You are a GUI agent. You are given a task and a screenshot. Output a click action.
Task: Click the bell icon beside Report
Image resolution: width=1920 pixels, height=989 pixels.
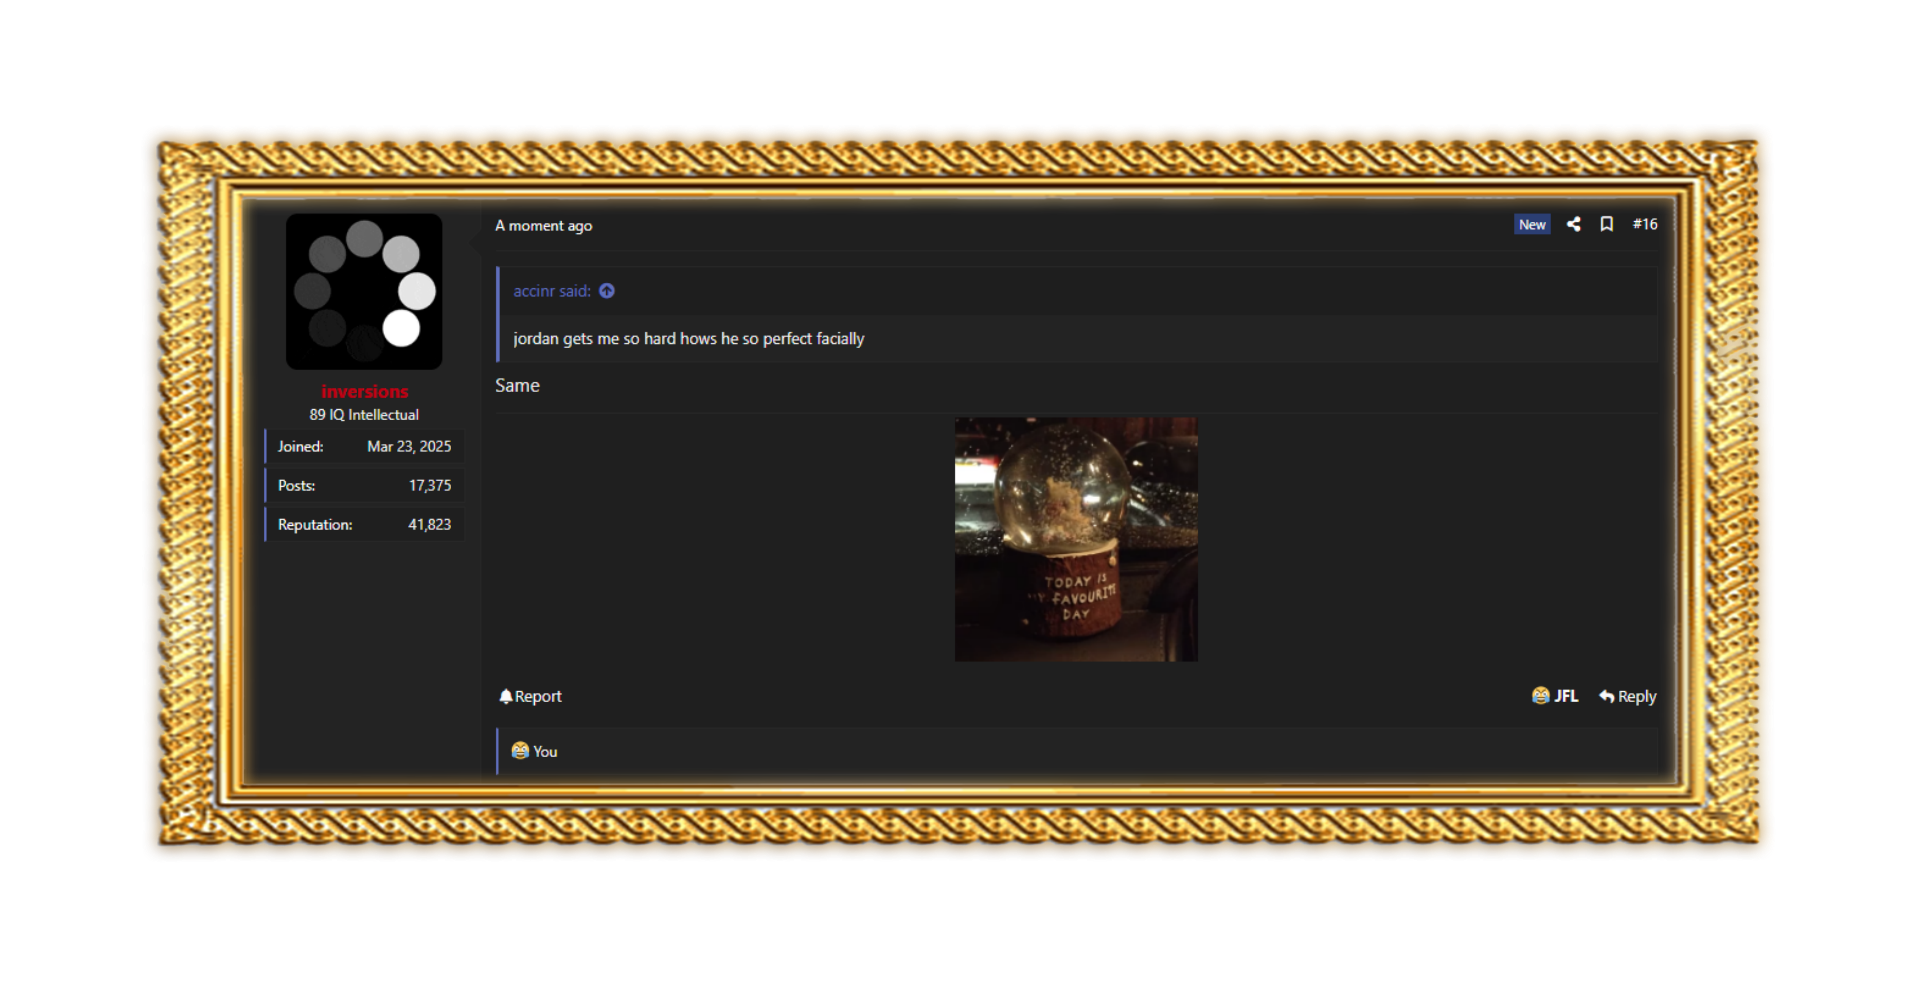505,696
